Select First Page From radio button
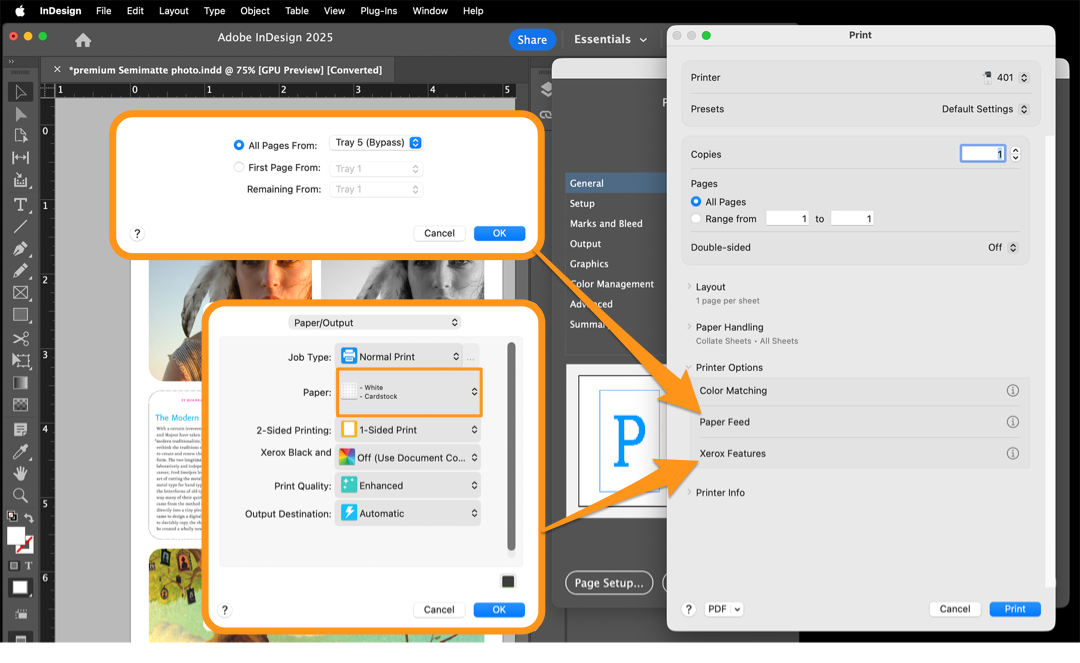Viewport: 1080px width, 663px height. tap(238, 167)
